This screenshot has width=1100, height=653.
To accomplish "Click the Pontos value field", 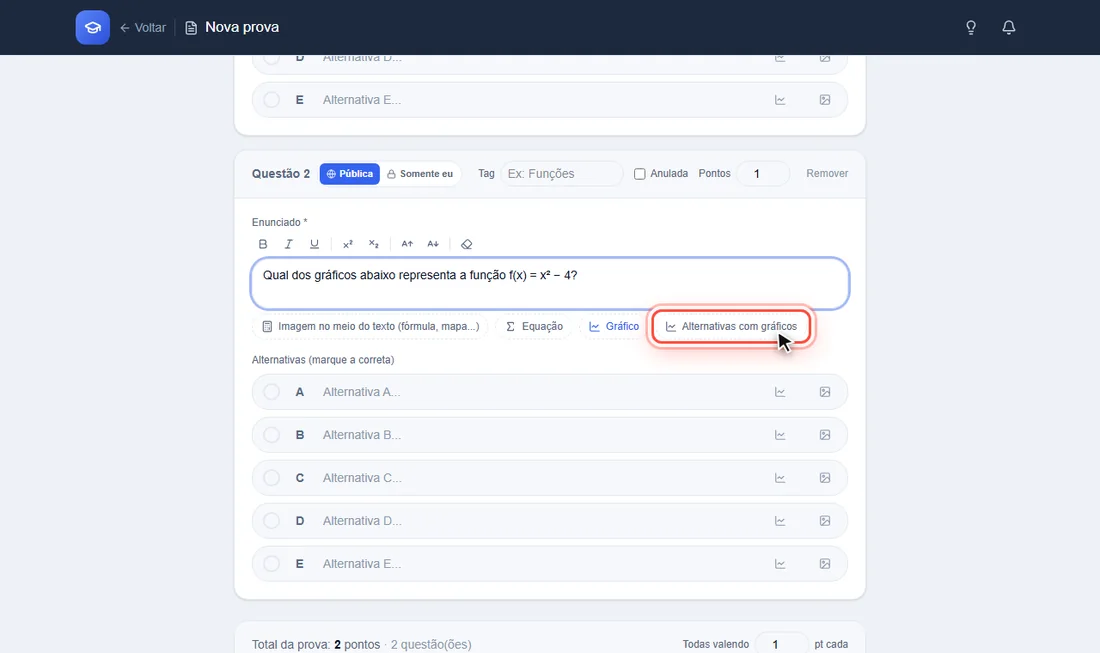I will [763, 174].
